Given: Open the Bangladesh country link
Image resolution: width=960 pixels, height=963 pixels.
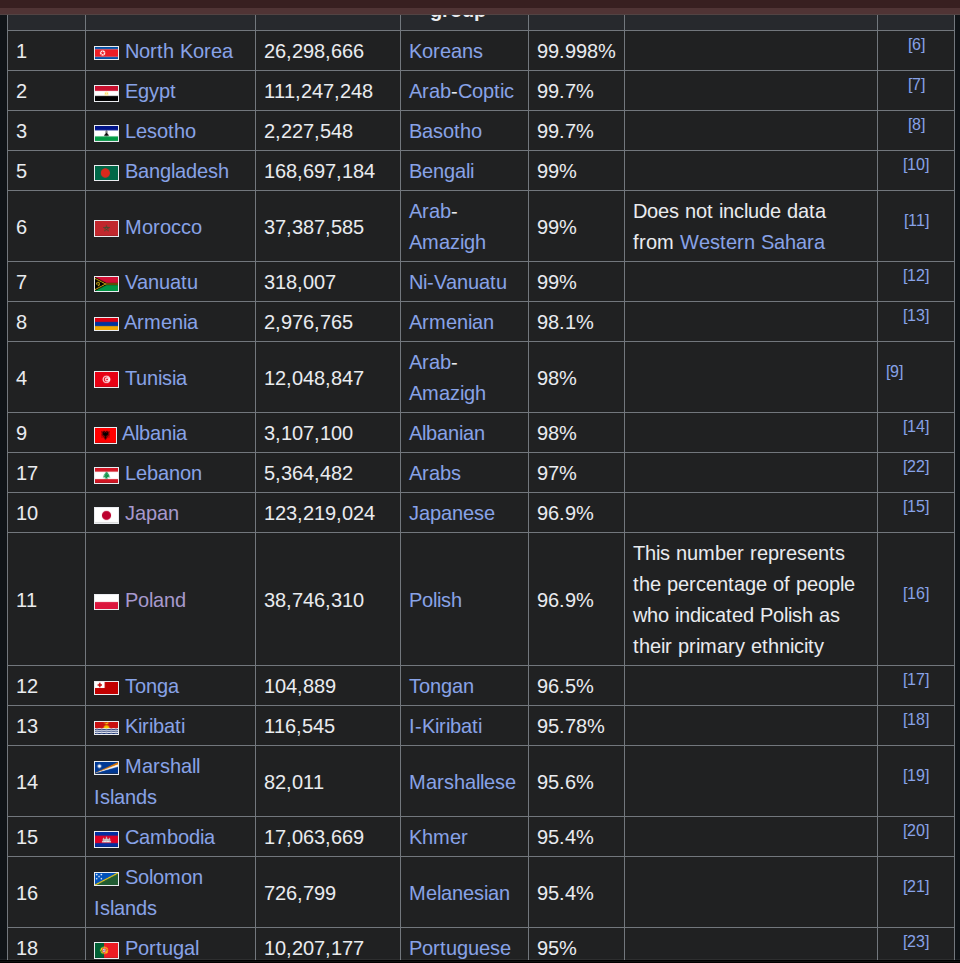Looking at the screenshot, I should [x=177, y=171].
